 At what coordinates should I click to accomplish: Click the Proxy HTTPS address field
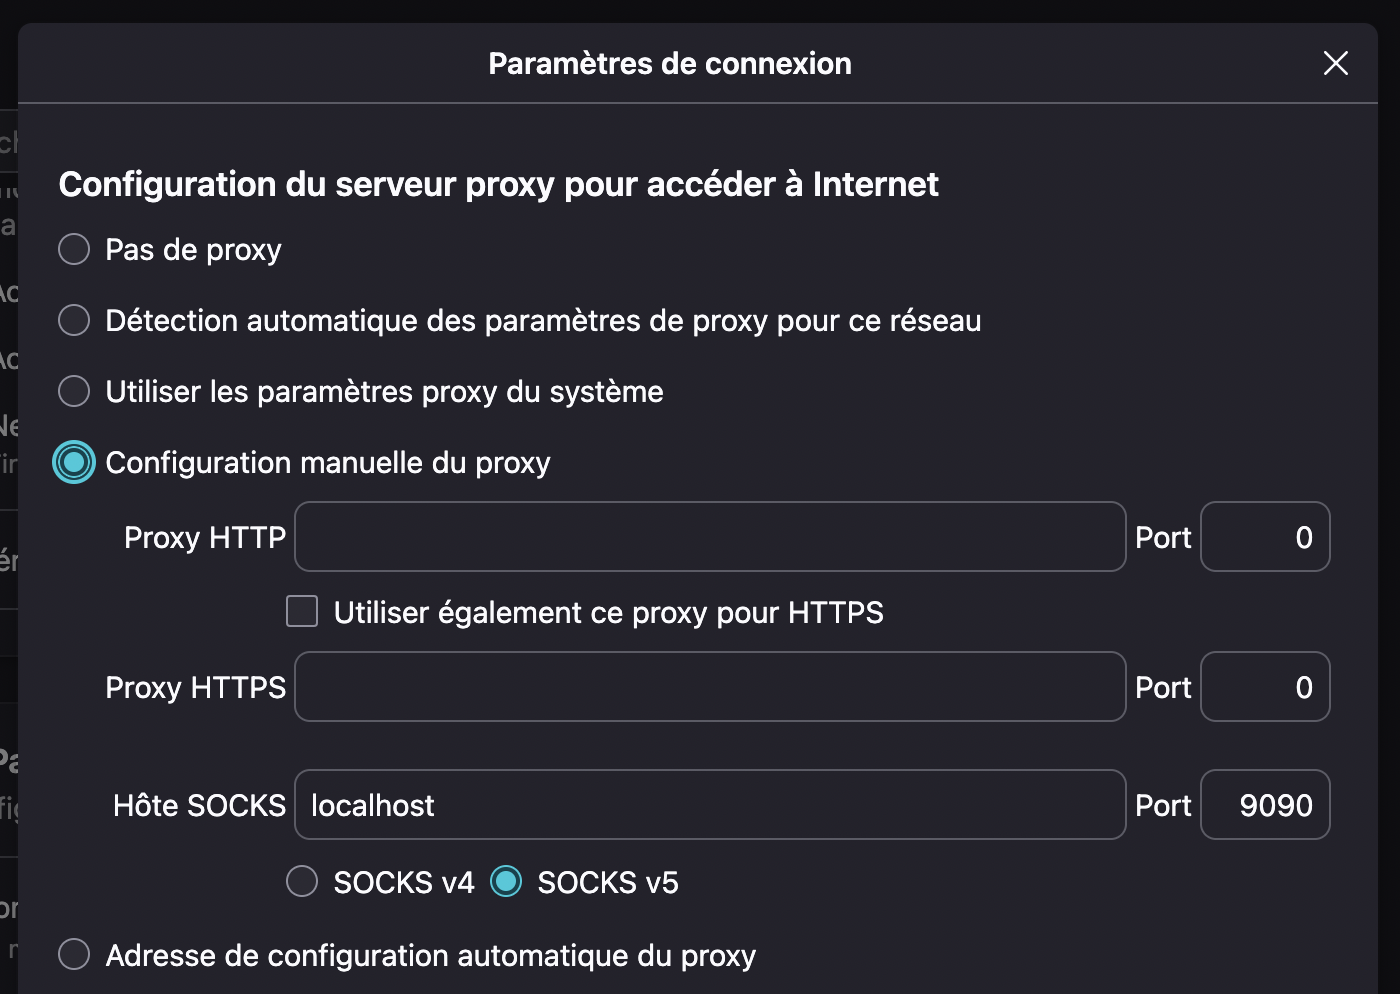(x=710, y=687)
